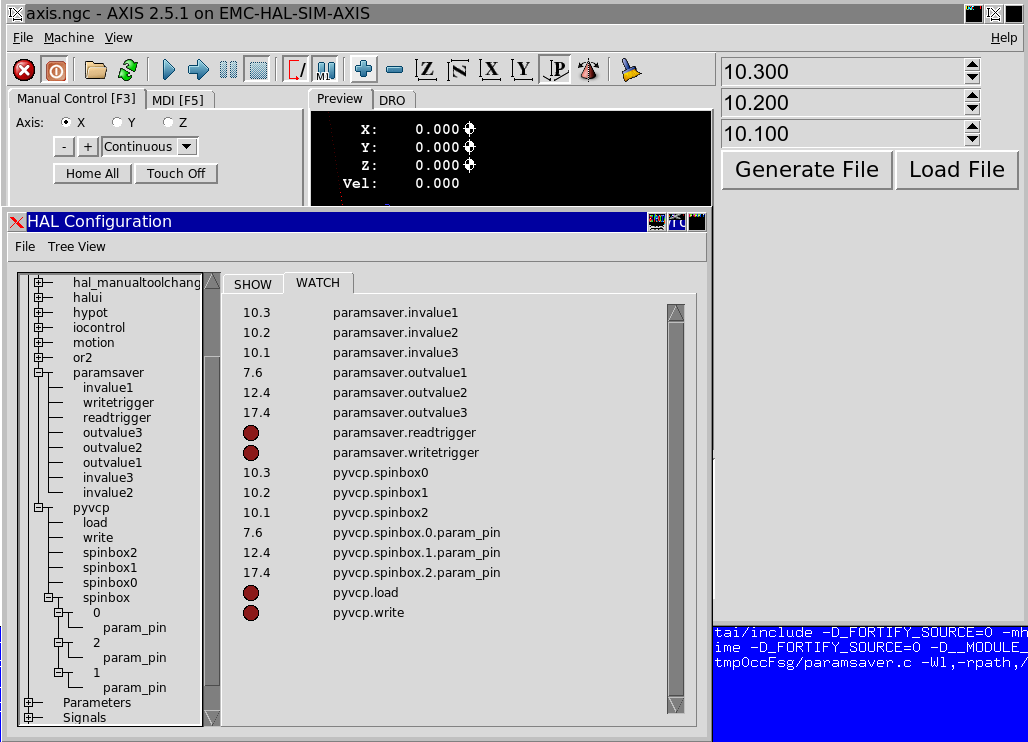This screenshot has height=742, width=1028.
Task: Select outvalue3 in the HAL tree
Action: coord(112,433)
